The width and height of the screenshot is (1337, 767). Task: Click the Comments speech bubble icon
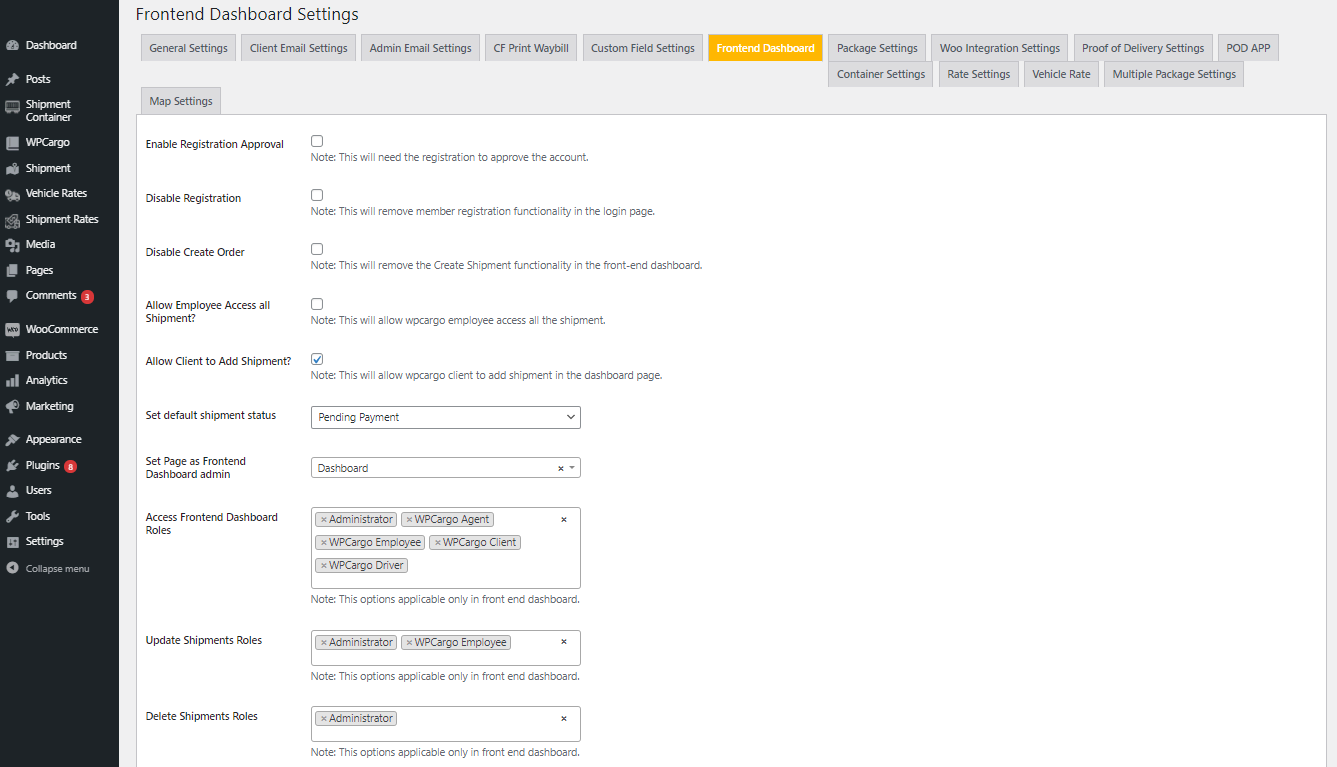point(12,296)
